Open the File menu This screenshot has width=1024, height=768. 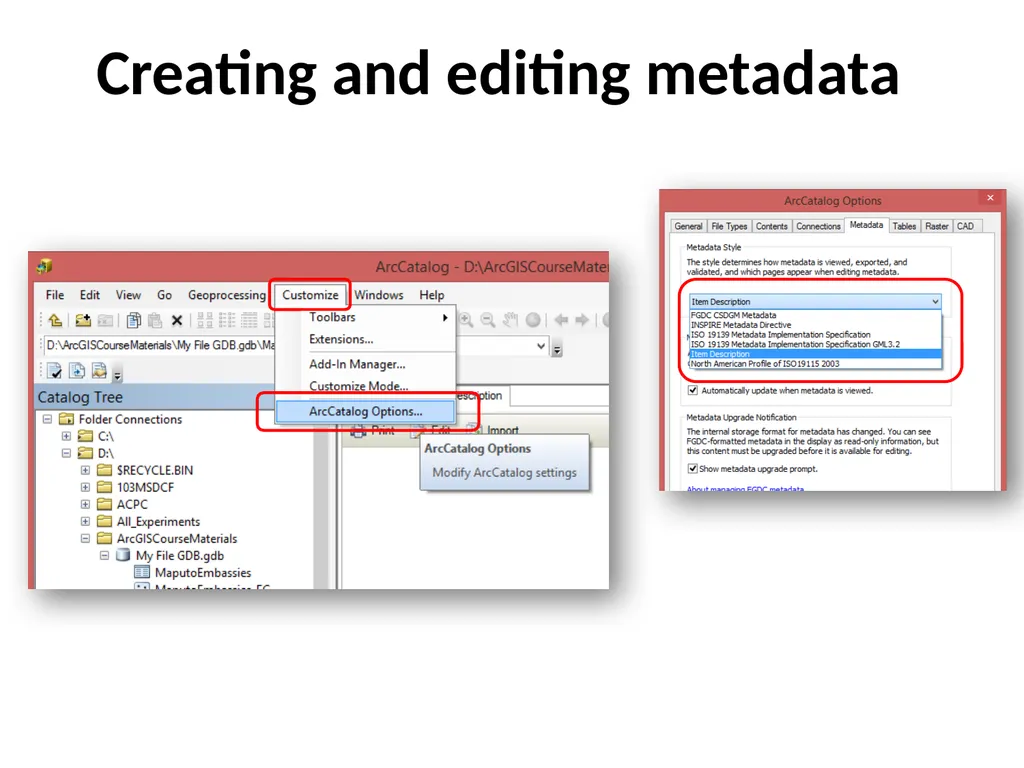pyautogui.click(x=55, y=295)
